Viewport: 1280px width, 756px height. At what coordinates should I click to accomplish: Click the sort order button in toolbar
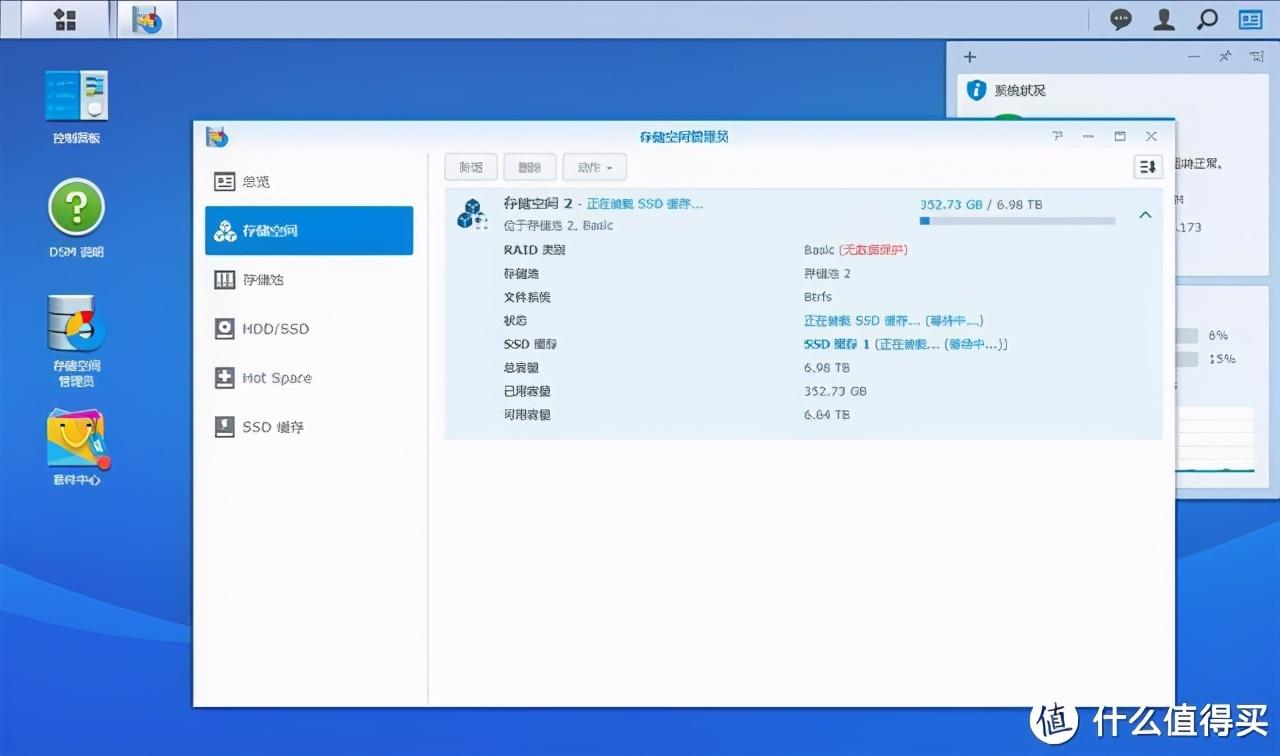(x=1148, y=167)
